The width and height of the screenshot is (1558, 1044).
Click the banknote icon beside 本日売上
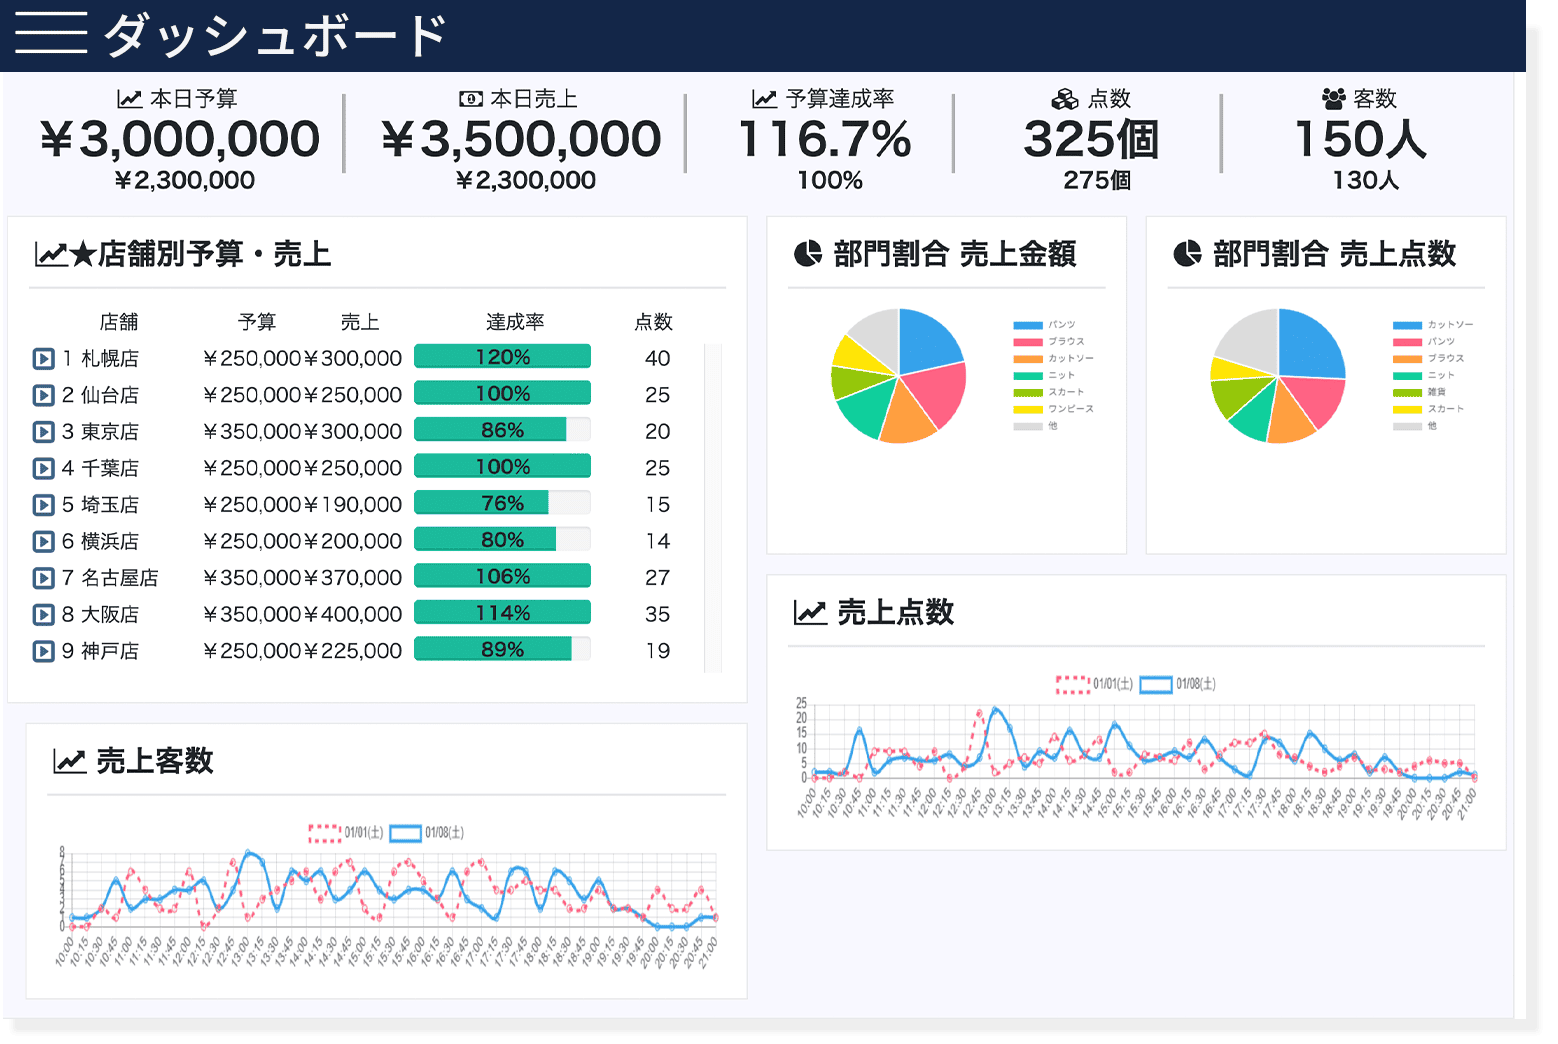(x=470, y=99)
